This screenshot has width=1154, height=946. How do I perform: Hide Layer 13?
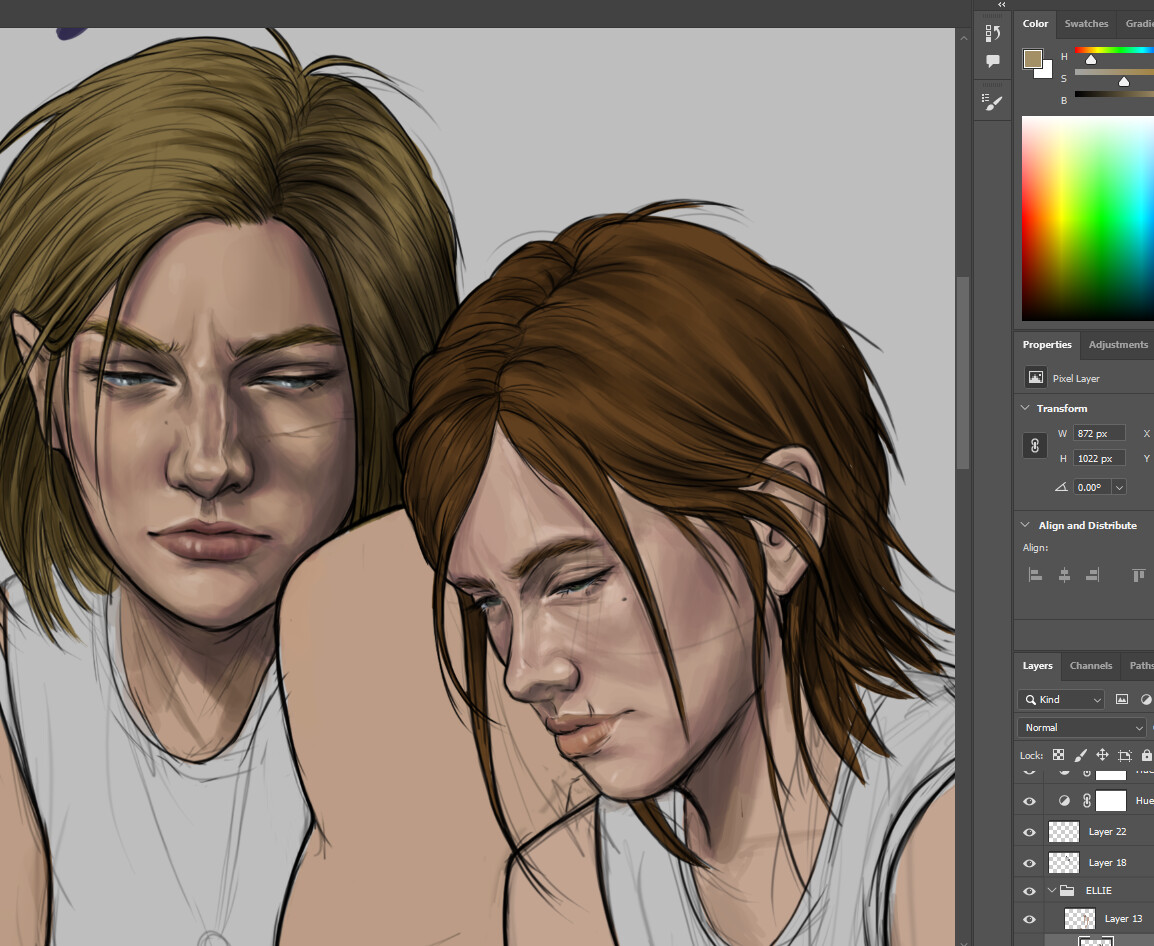click(x=1030, y=919)
